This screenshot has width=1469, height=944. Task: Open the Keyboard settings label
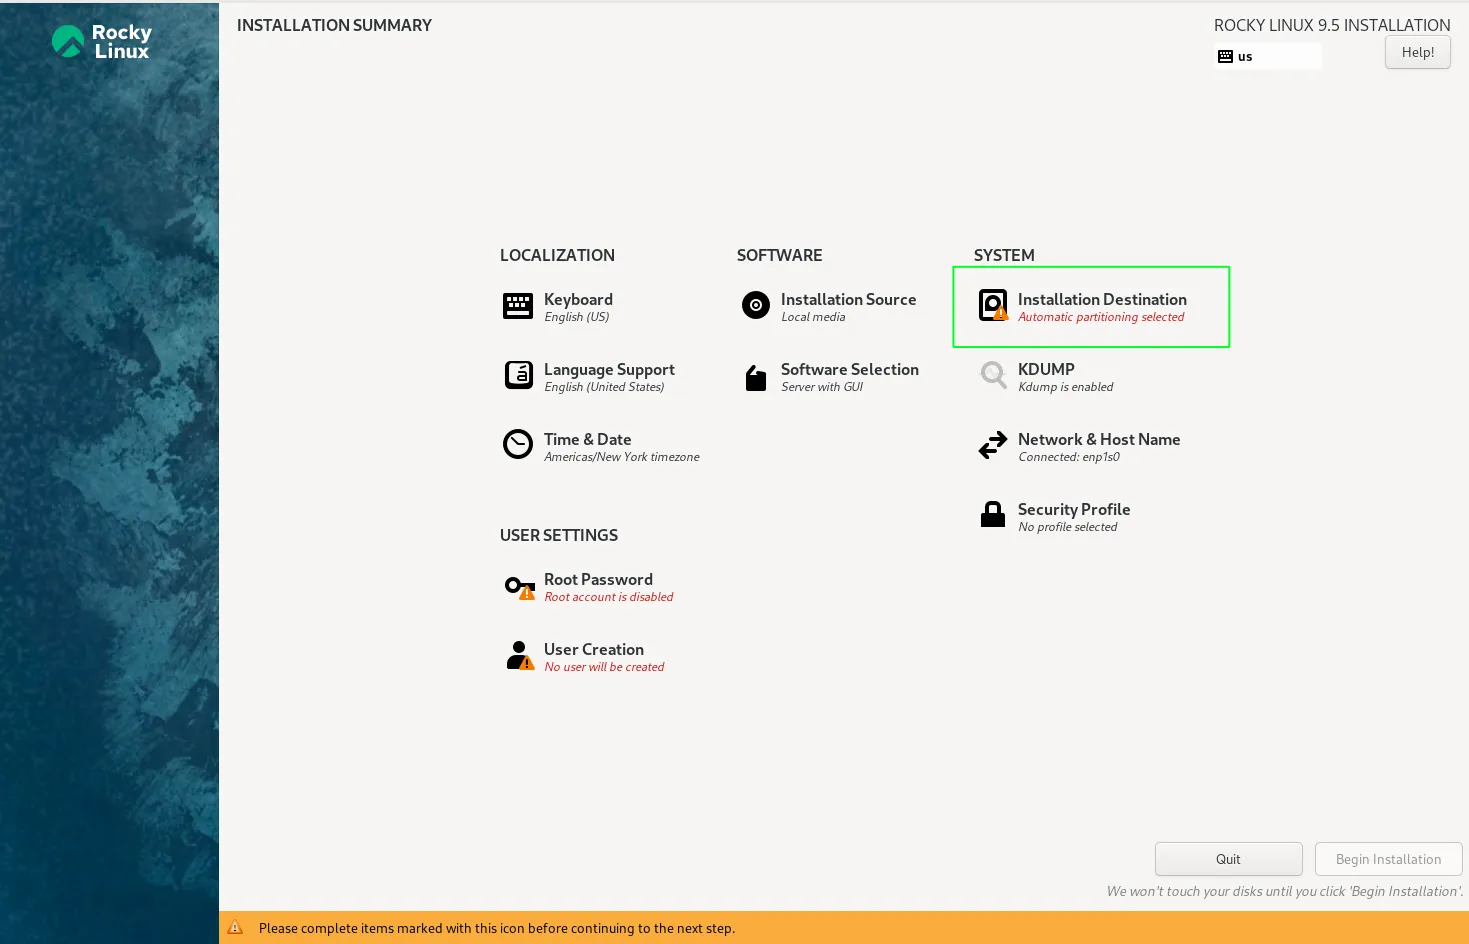(578, 299)
